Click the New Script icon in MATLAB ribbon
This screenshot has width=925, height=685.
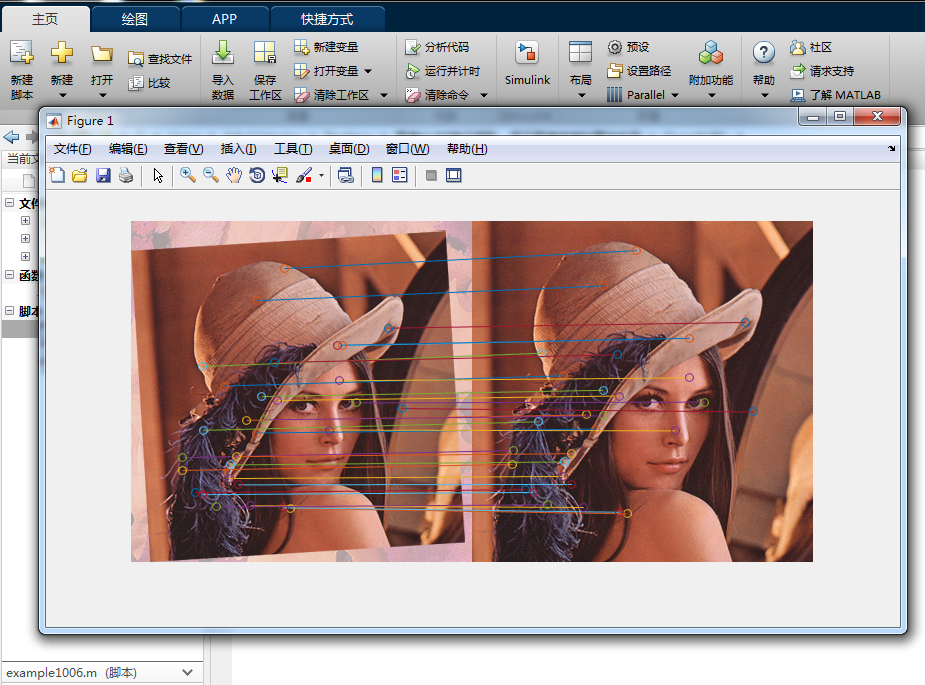pos(22,54)
